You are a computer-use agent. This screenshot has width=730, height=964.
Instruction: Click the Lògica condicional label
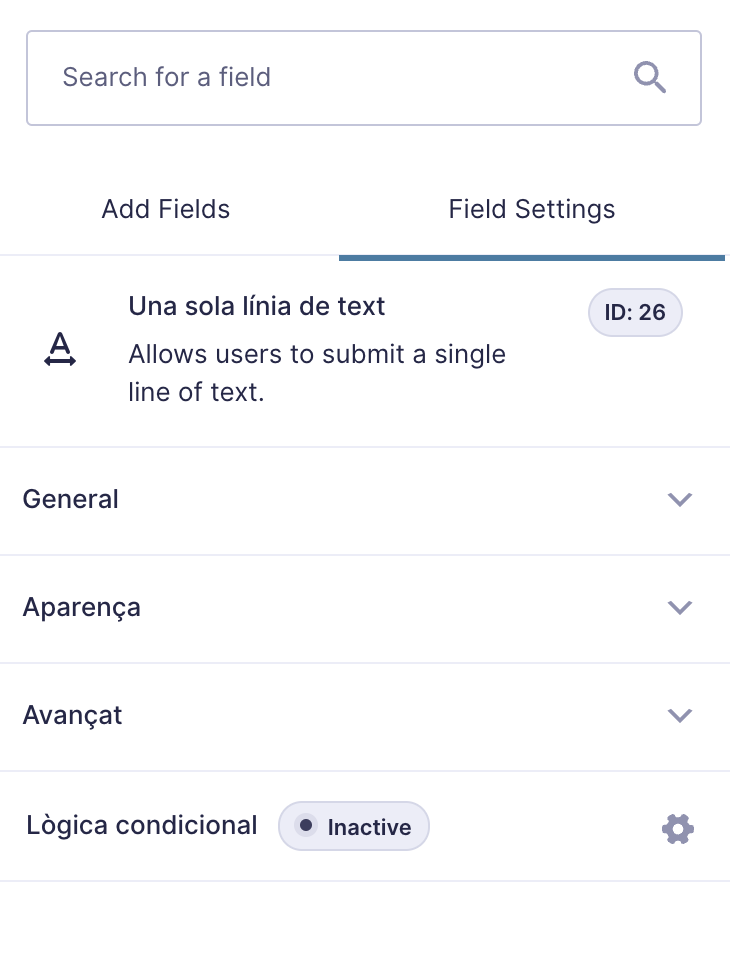point(141,826)
